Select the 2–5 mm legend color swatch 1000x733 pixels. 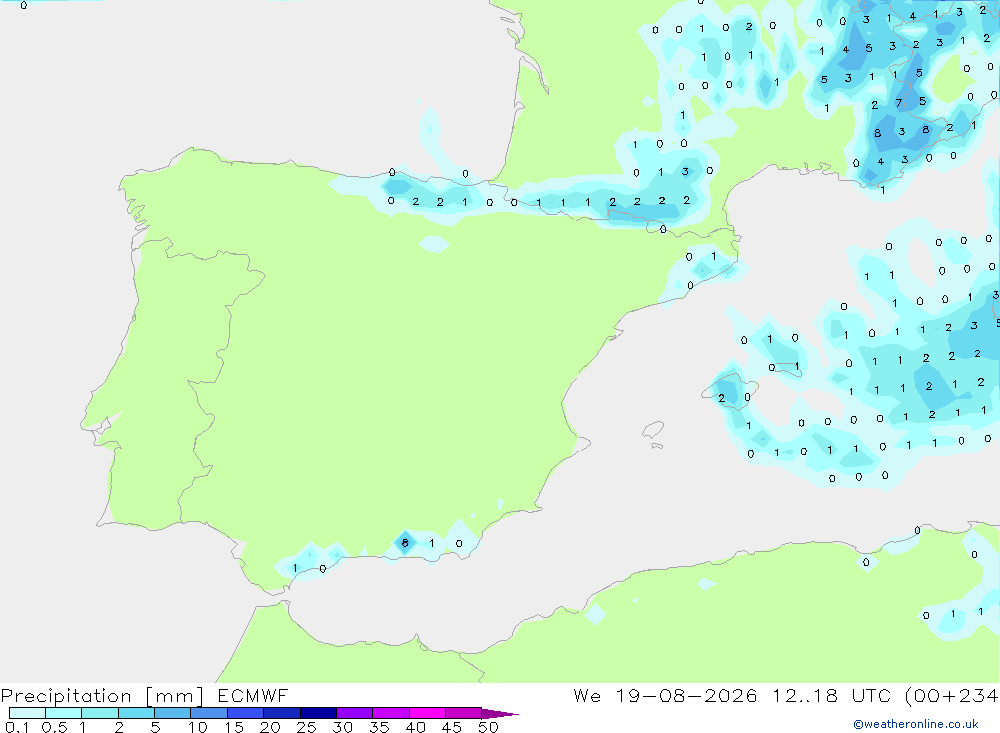click(136, 713)
